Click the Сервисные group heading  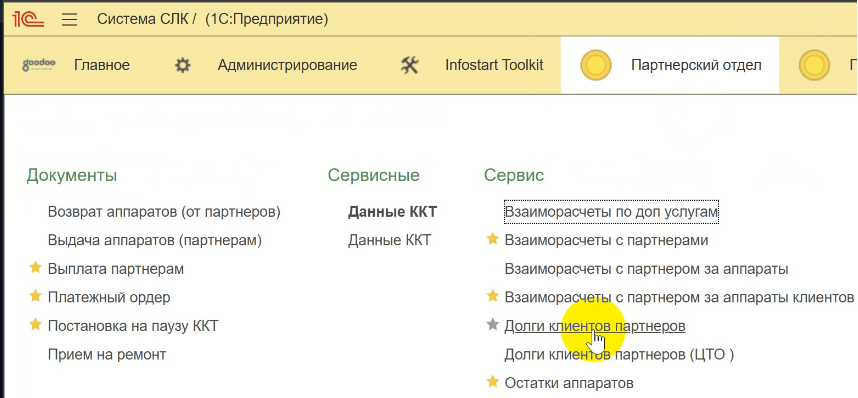coord(374,176)
